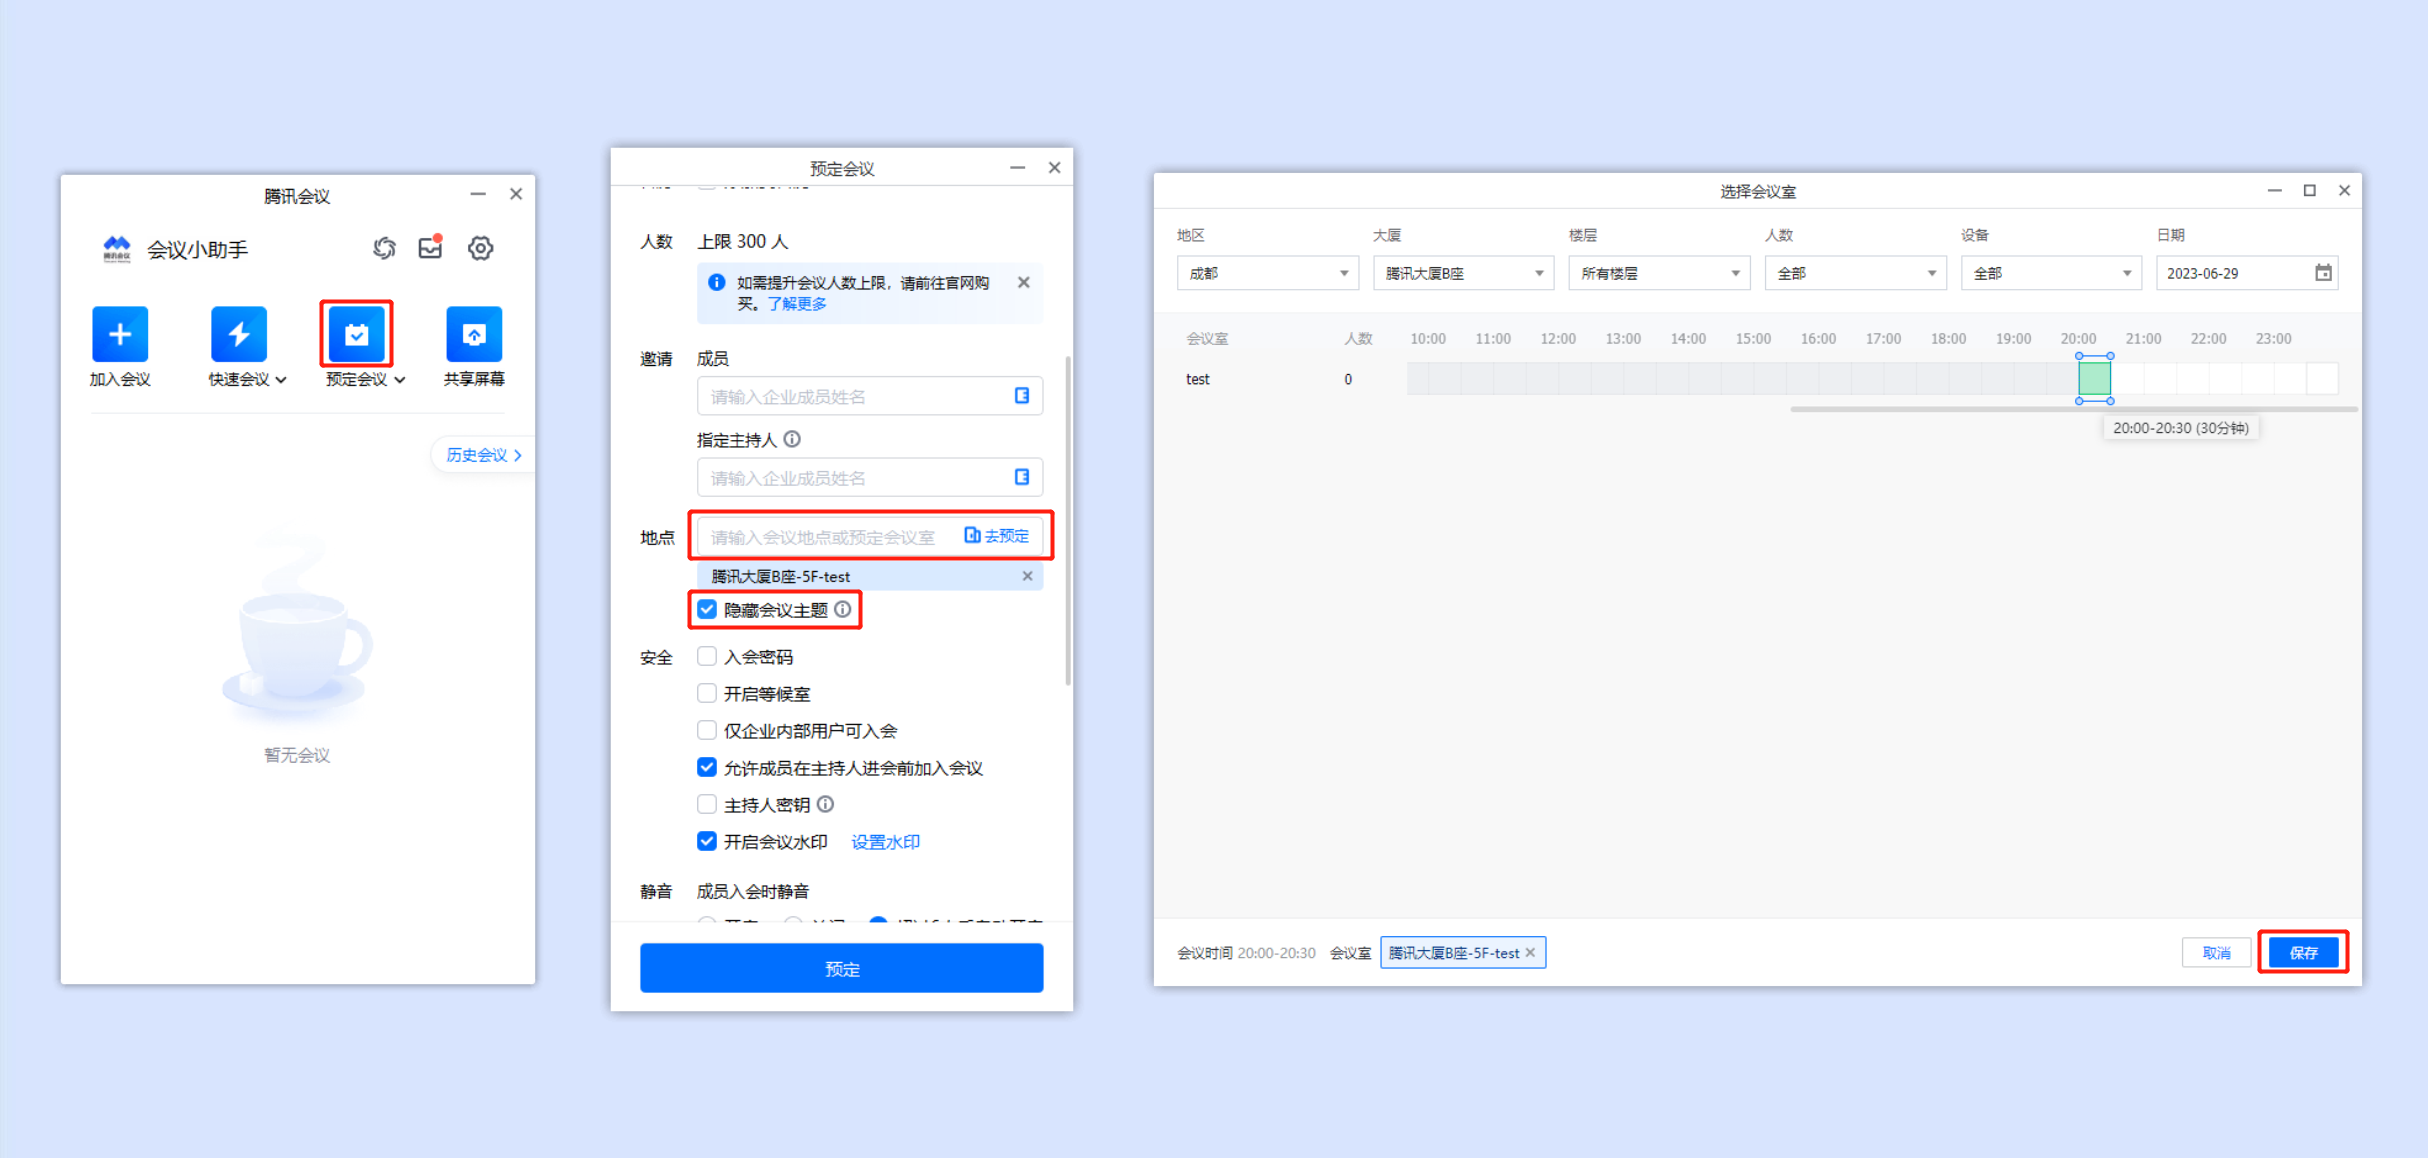Click the vertical scrollbar in the 预定会议 form

click(1068, 520)
